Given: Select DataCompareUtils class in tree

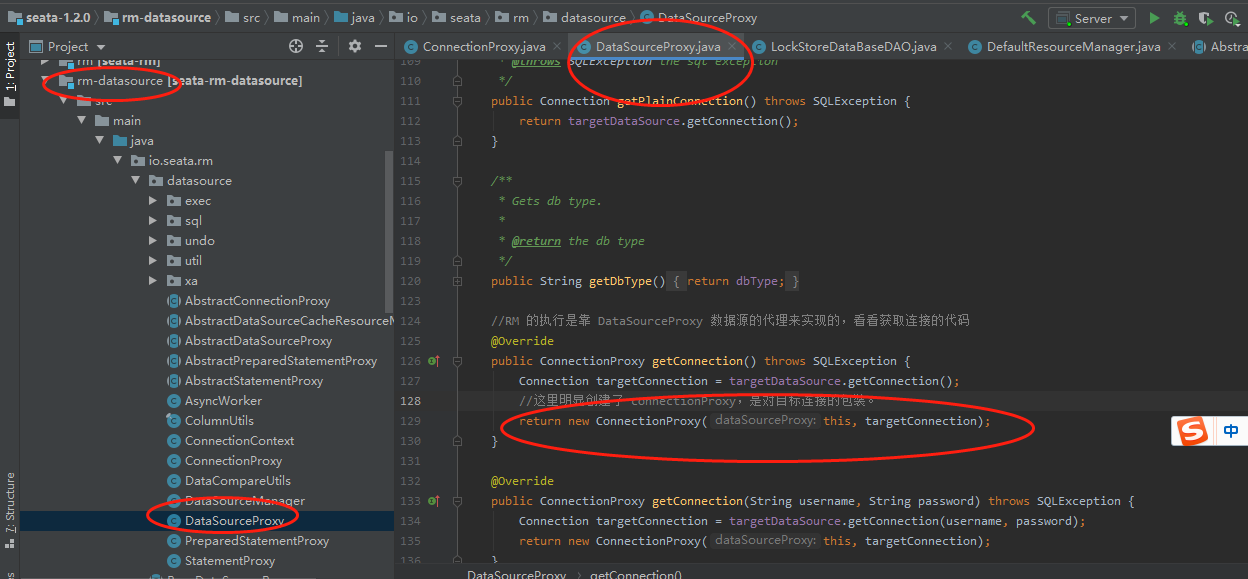Looking at the screenshot, I should point(238,480).
